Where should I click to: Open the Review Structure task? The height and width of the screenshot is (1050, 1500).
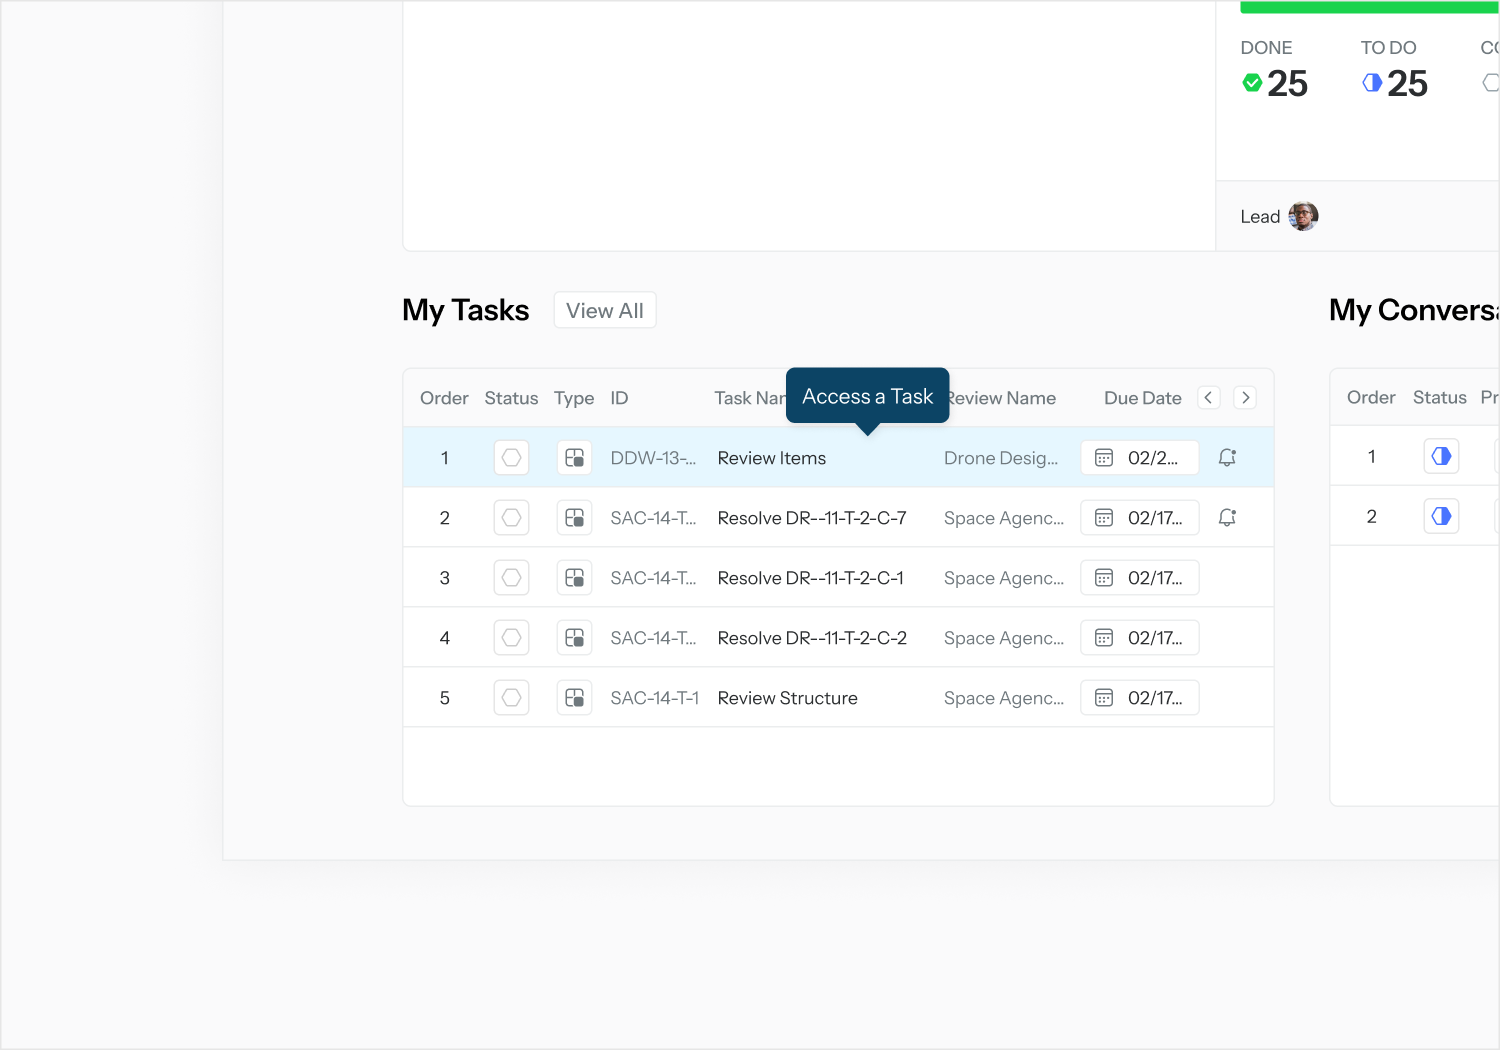787,698
